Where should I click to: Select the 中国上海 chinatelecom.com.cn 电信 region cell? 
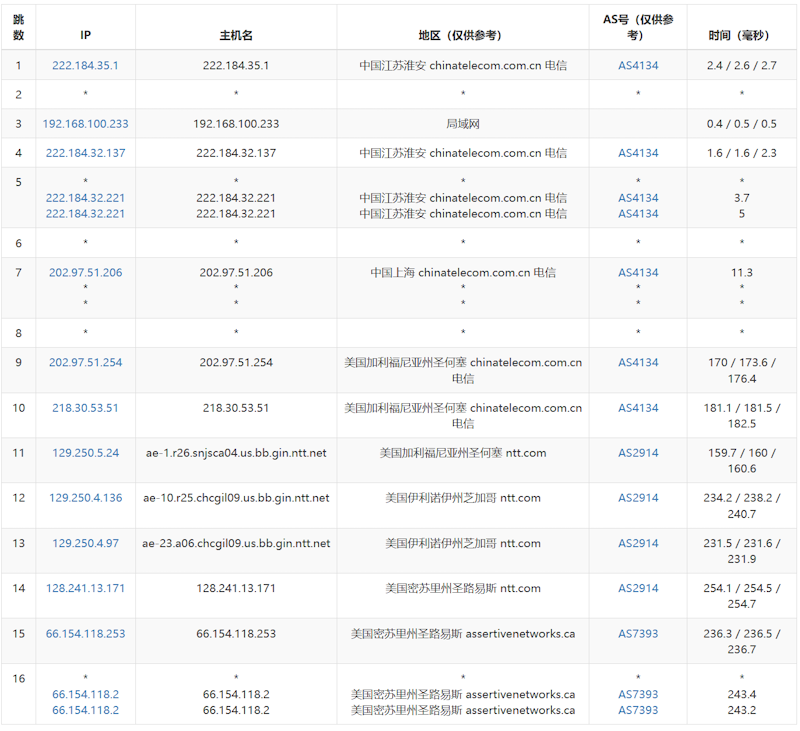coord(463,272)
